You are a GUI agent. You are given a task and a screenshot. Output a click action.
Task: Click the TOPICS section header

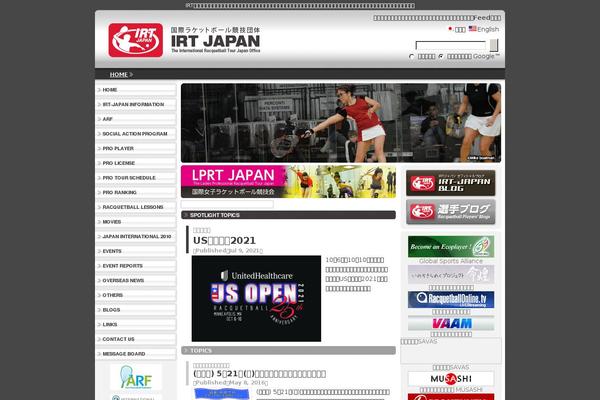288,351
